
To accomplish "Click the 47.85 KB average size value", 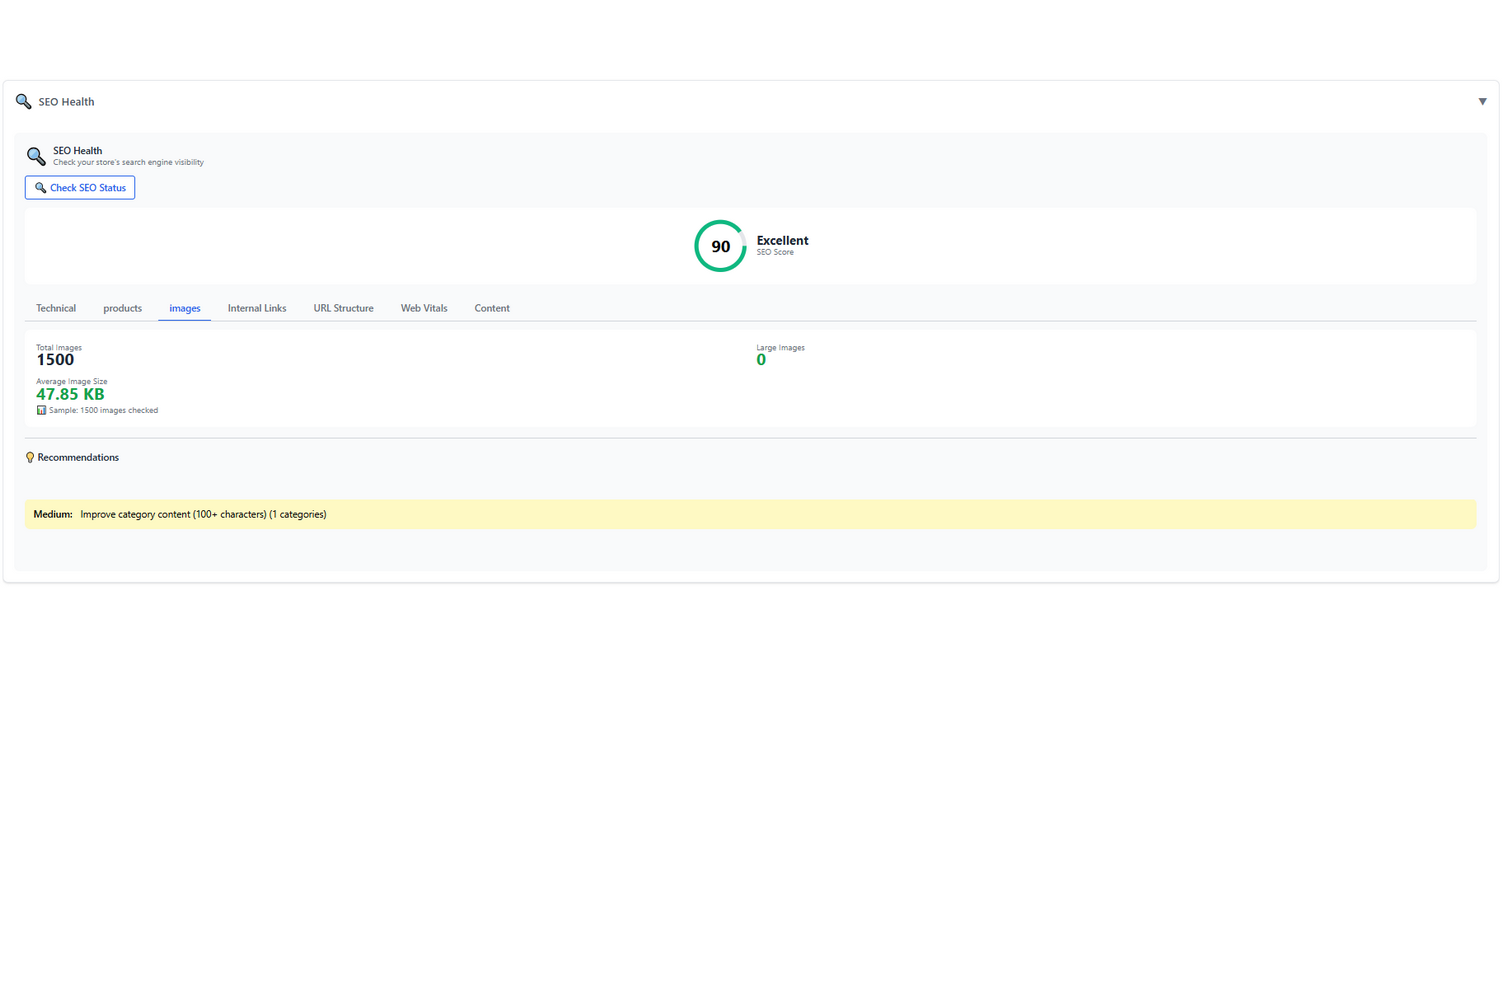I will (x=70, y=394).
